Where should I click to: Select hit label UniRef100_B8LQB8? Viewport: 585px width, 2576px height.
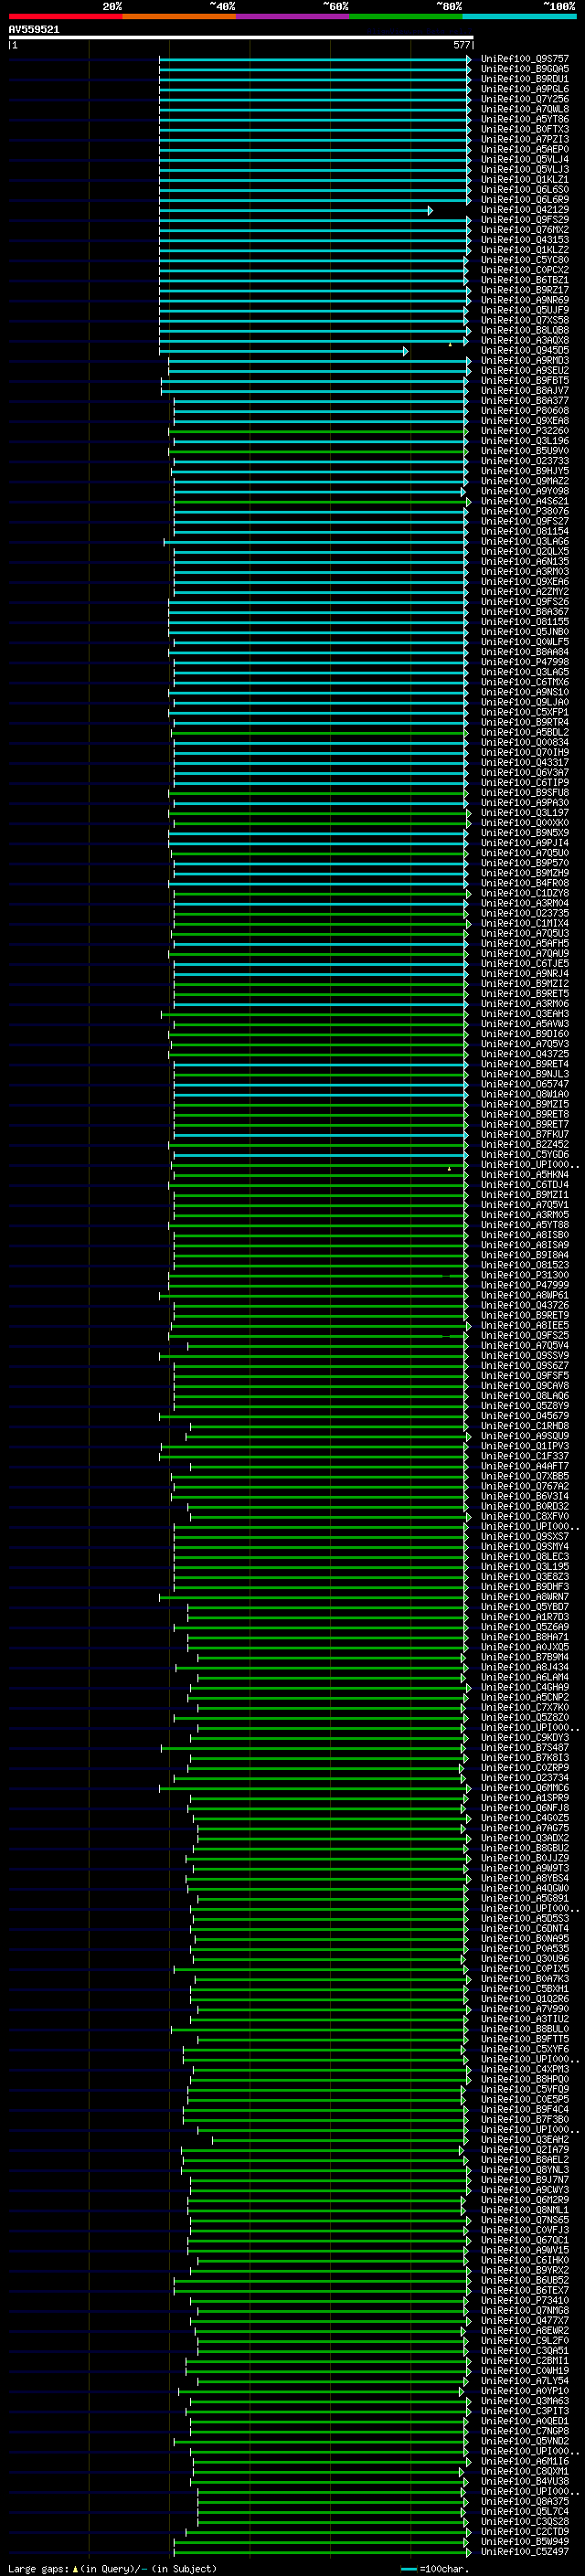524,330
